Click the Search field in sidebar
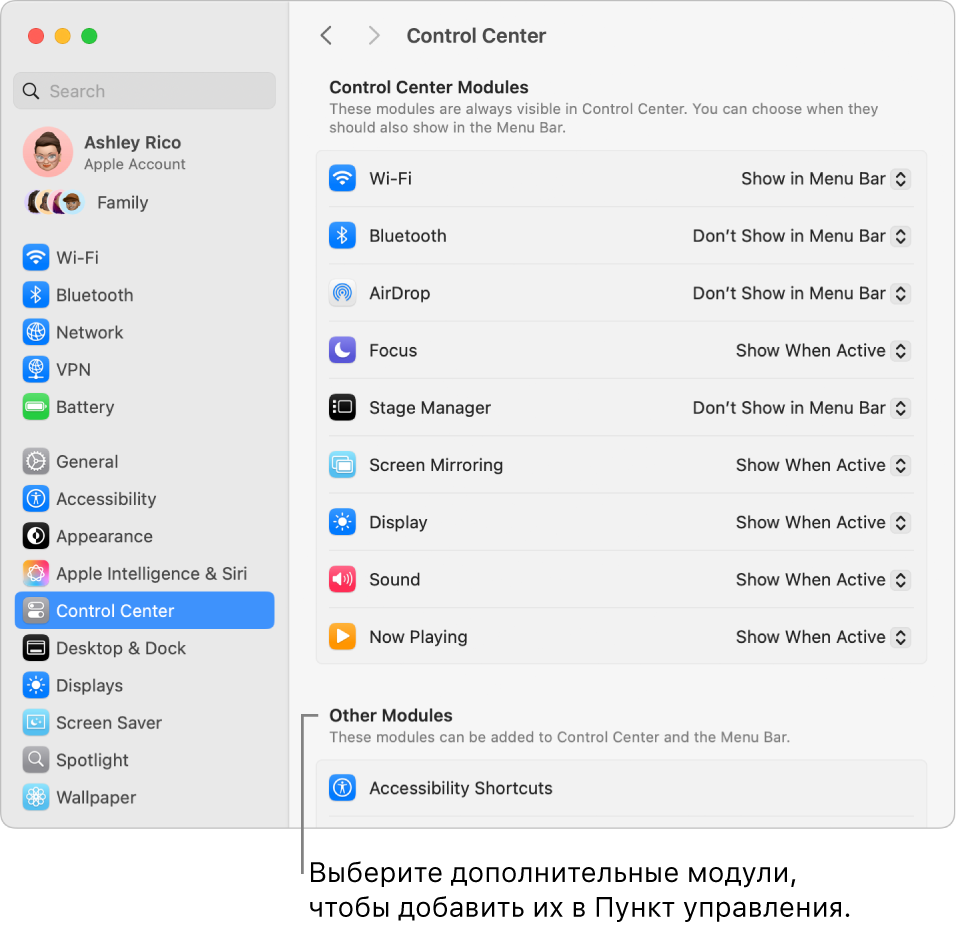This screenshot has height=931, width=958. coord(144,91)
